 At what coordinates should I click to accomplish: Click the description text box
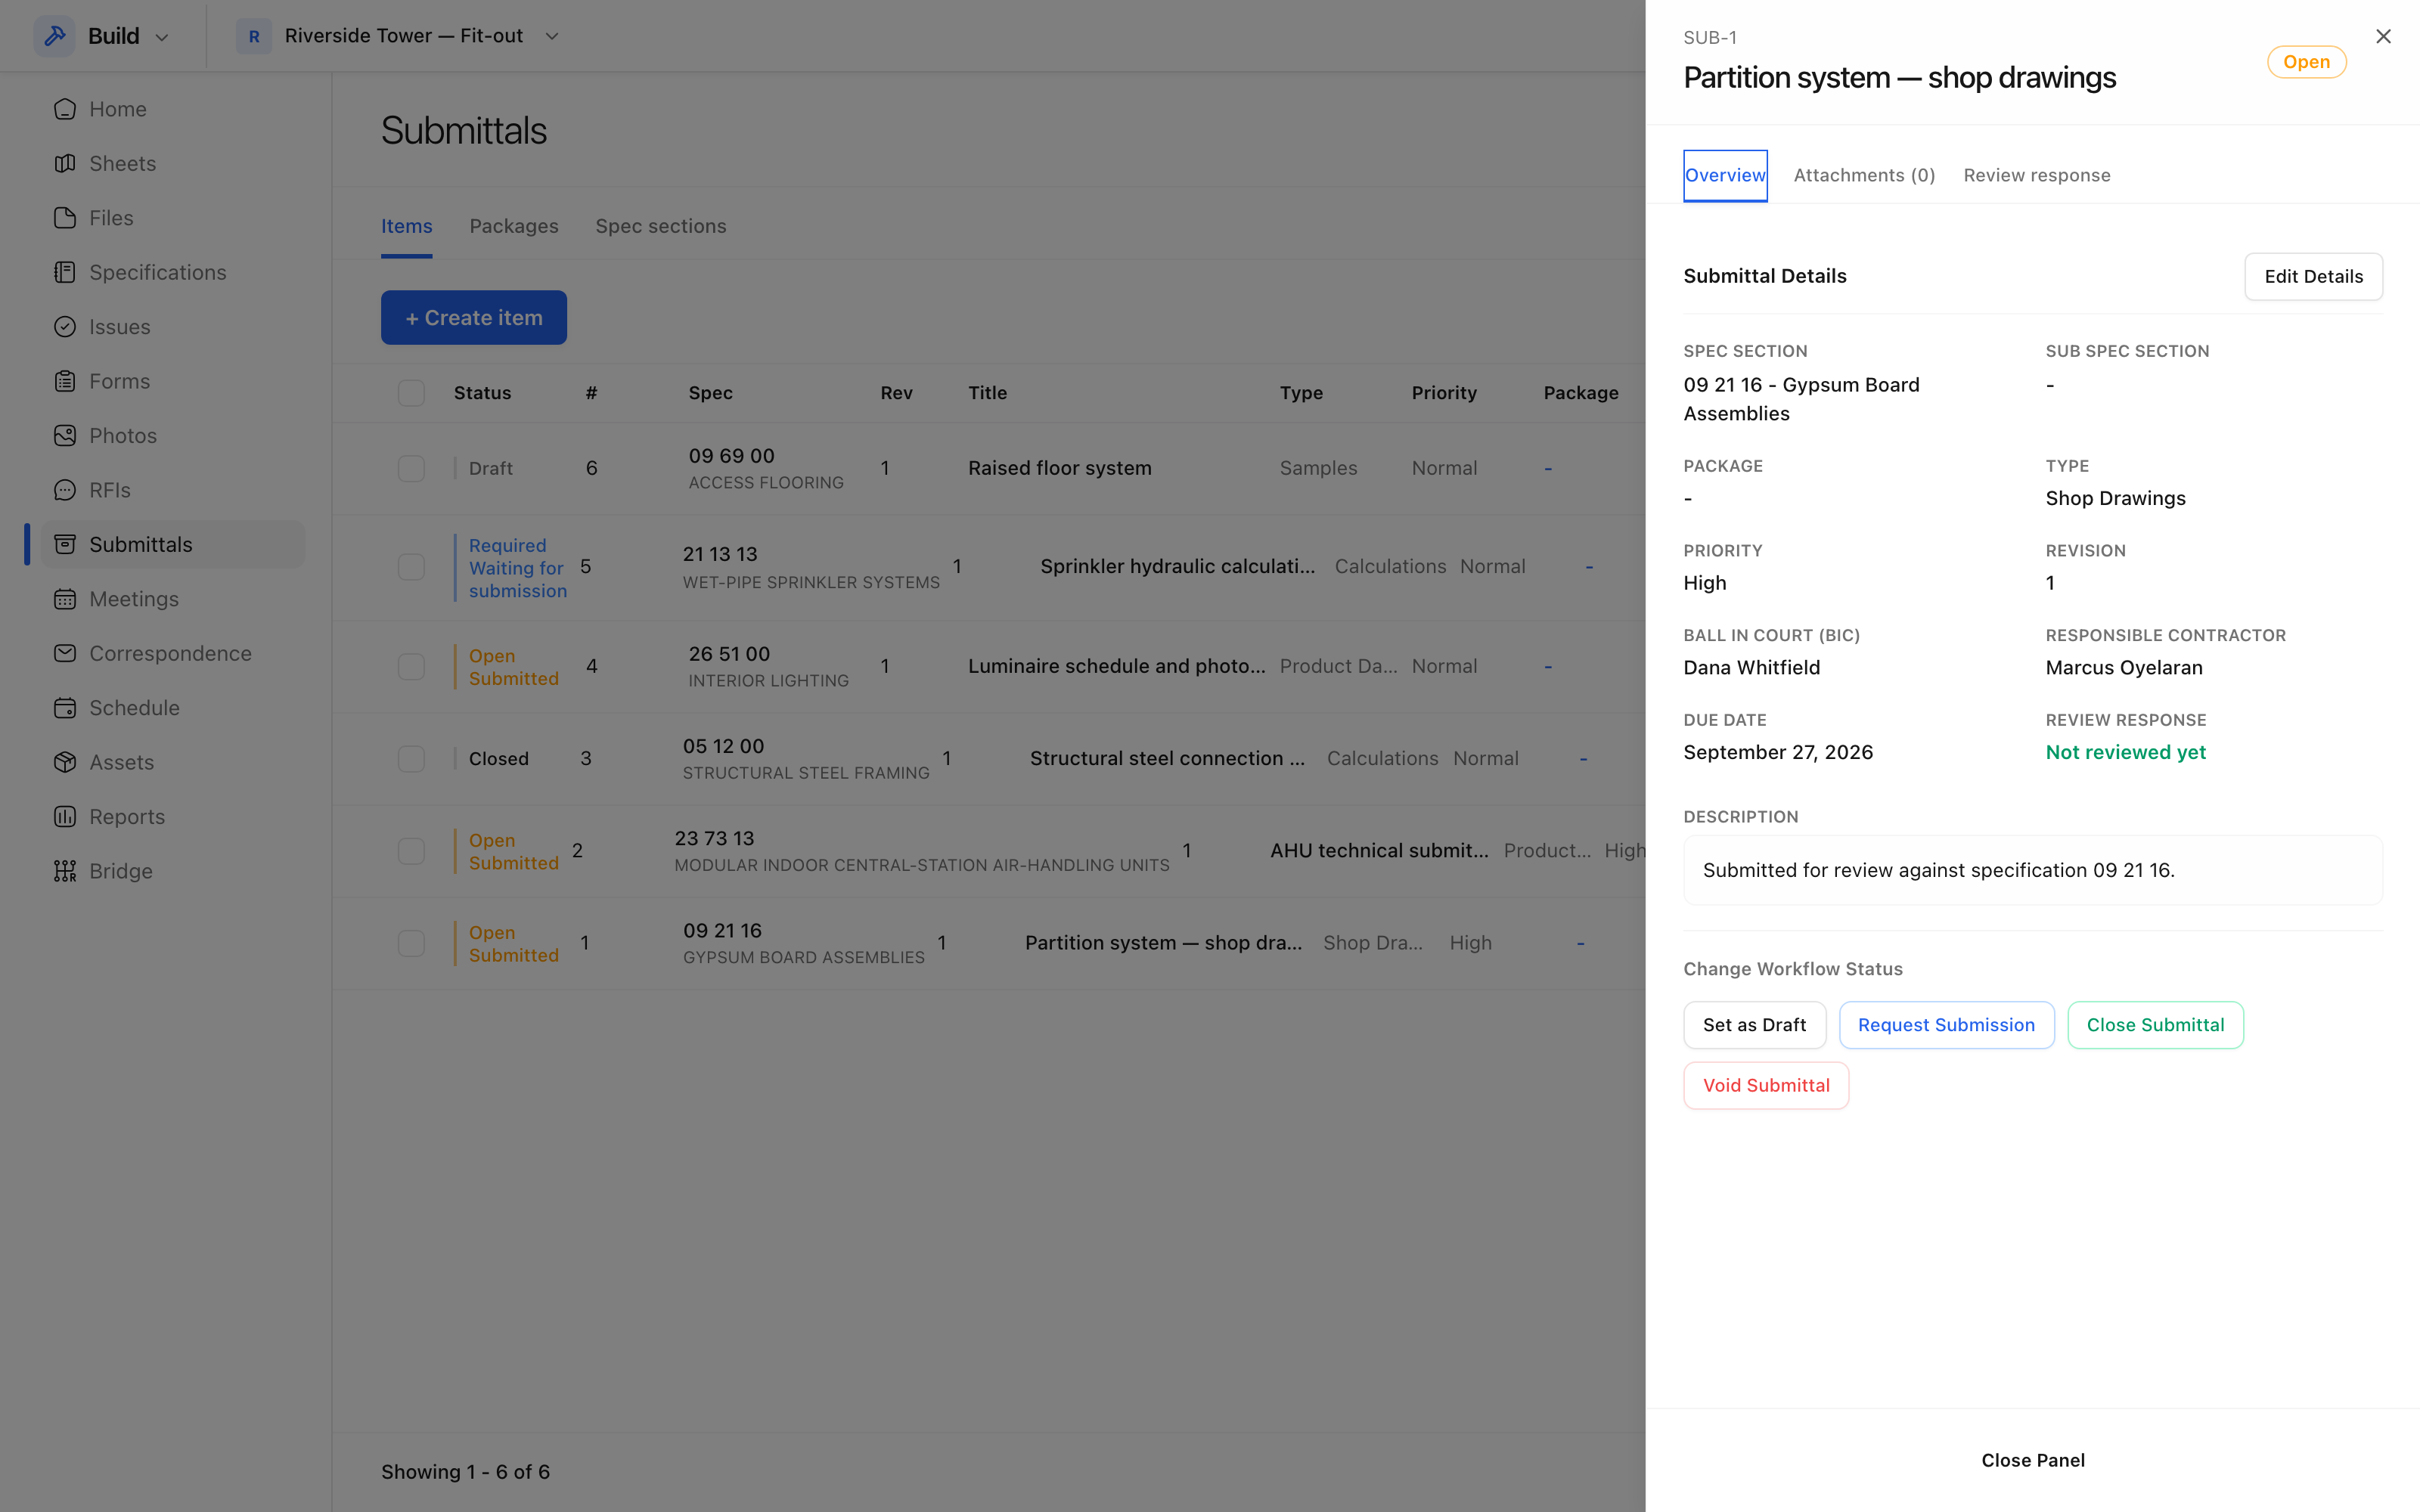point(2033,870)
